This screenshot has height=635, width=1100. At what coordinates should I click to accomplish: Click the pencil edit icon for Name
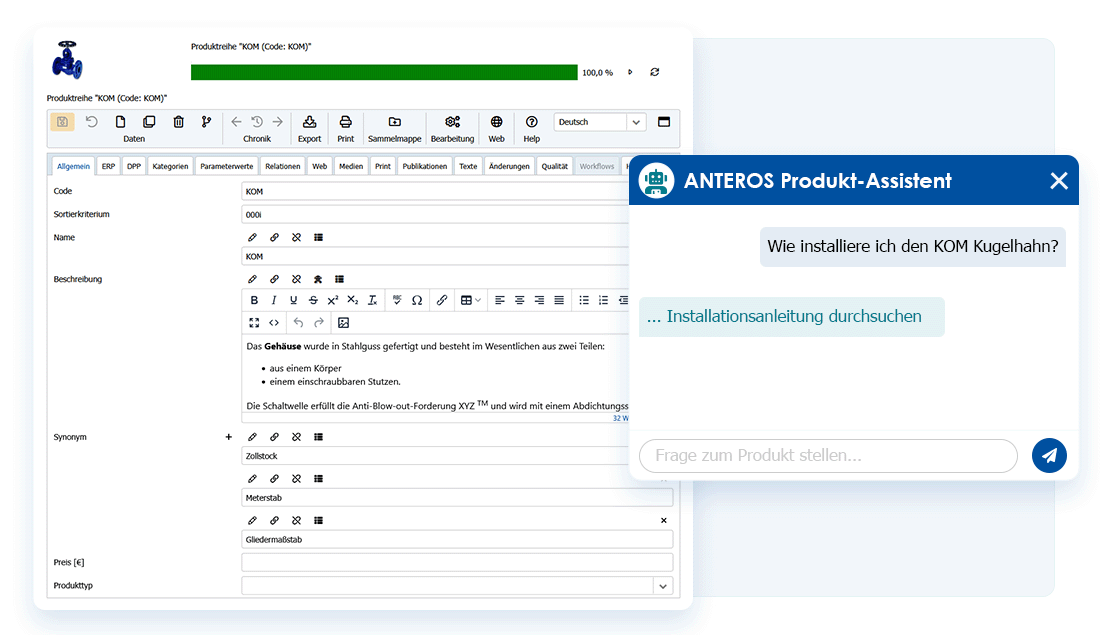tap(253, 237)
